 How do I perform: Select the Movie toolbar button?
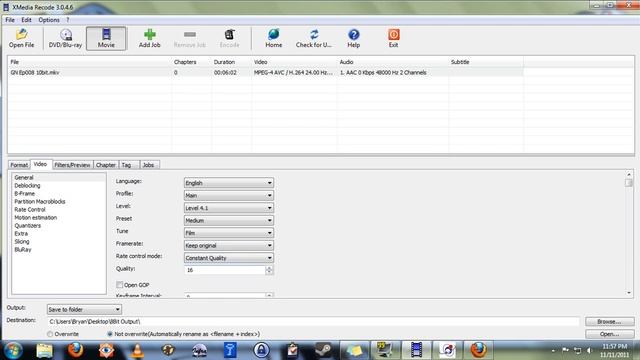[x=106, y=38]
